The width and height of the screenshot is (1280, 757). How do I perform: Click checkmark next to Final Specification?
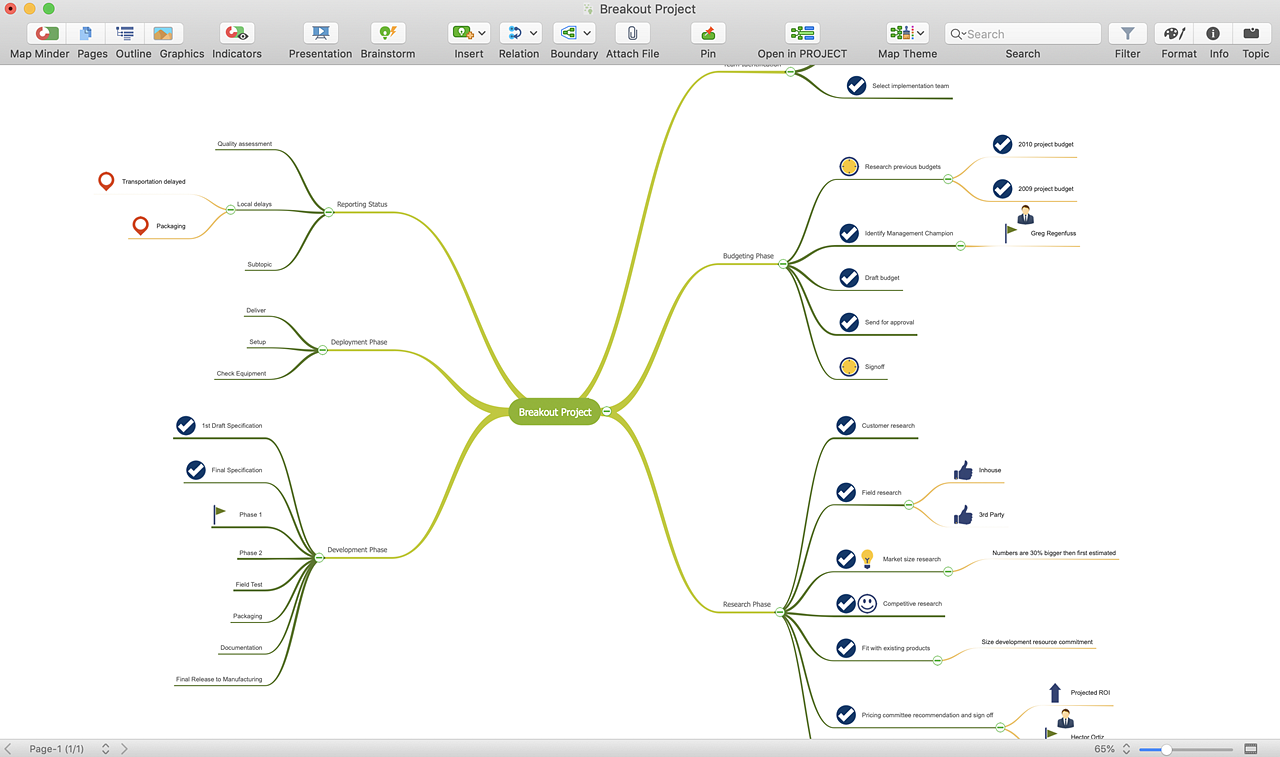[x=196, y=470]
